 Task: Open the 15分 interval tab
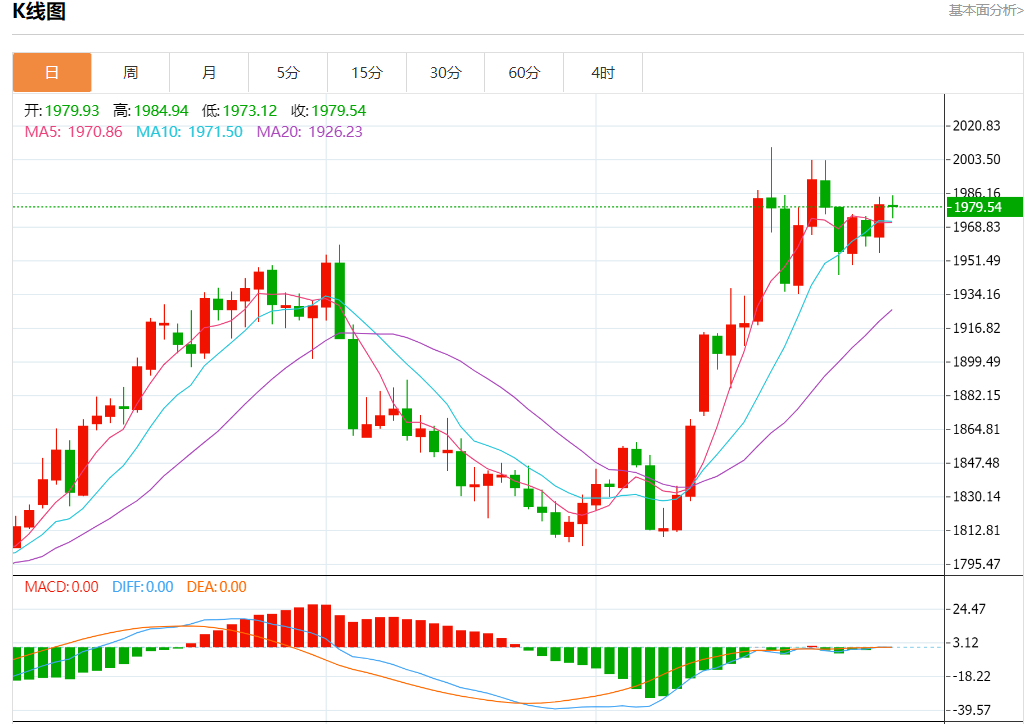pyautogui.click(x=367, y=73)
